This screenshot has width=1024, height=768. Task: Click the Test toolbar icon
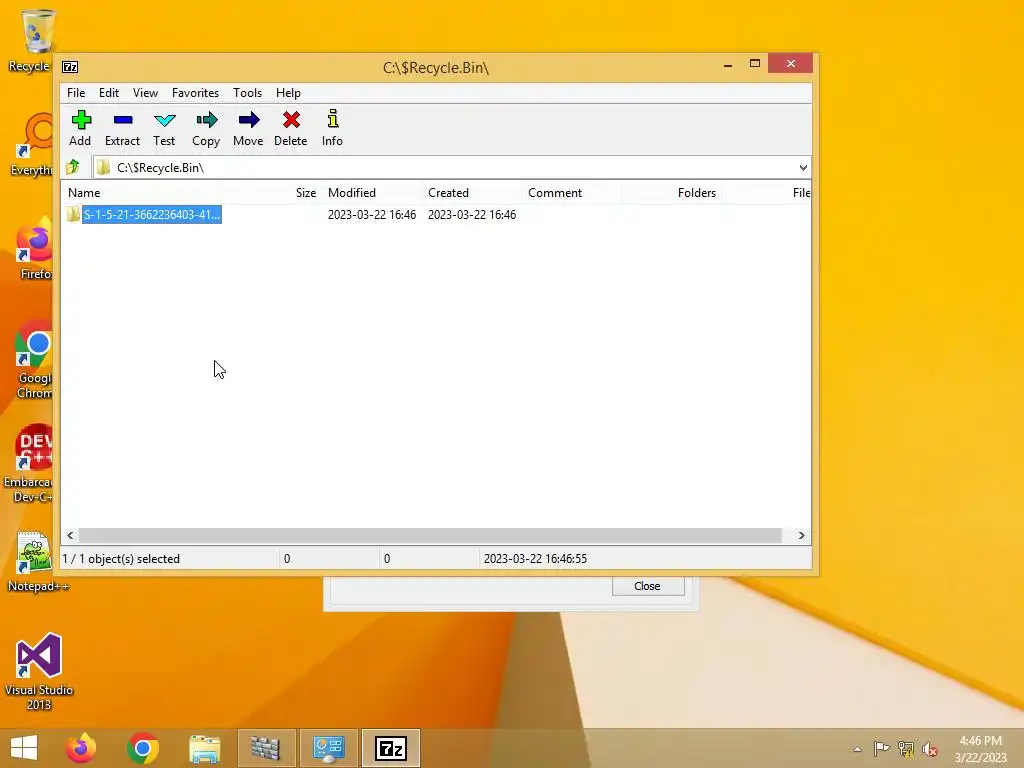coord(165,120)
